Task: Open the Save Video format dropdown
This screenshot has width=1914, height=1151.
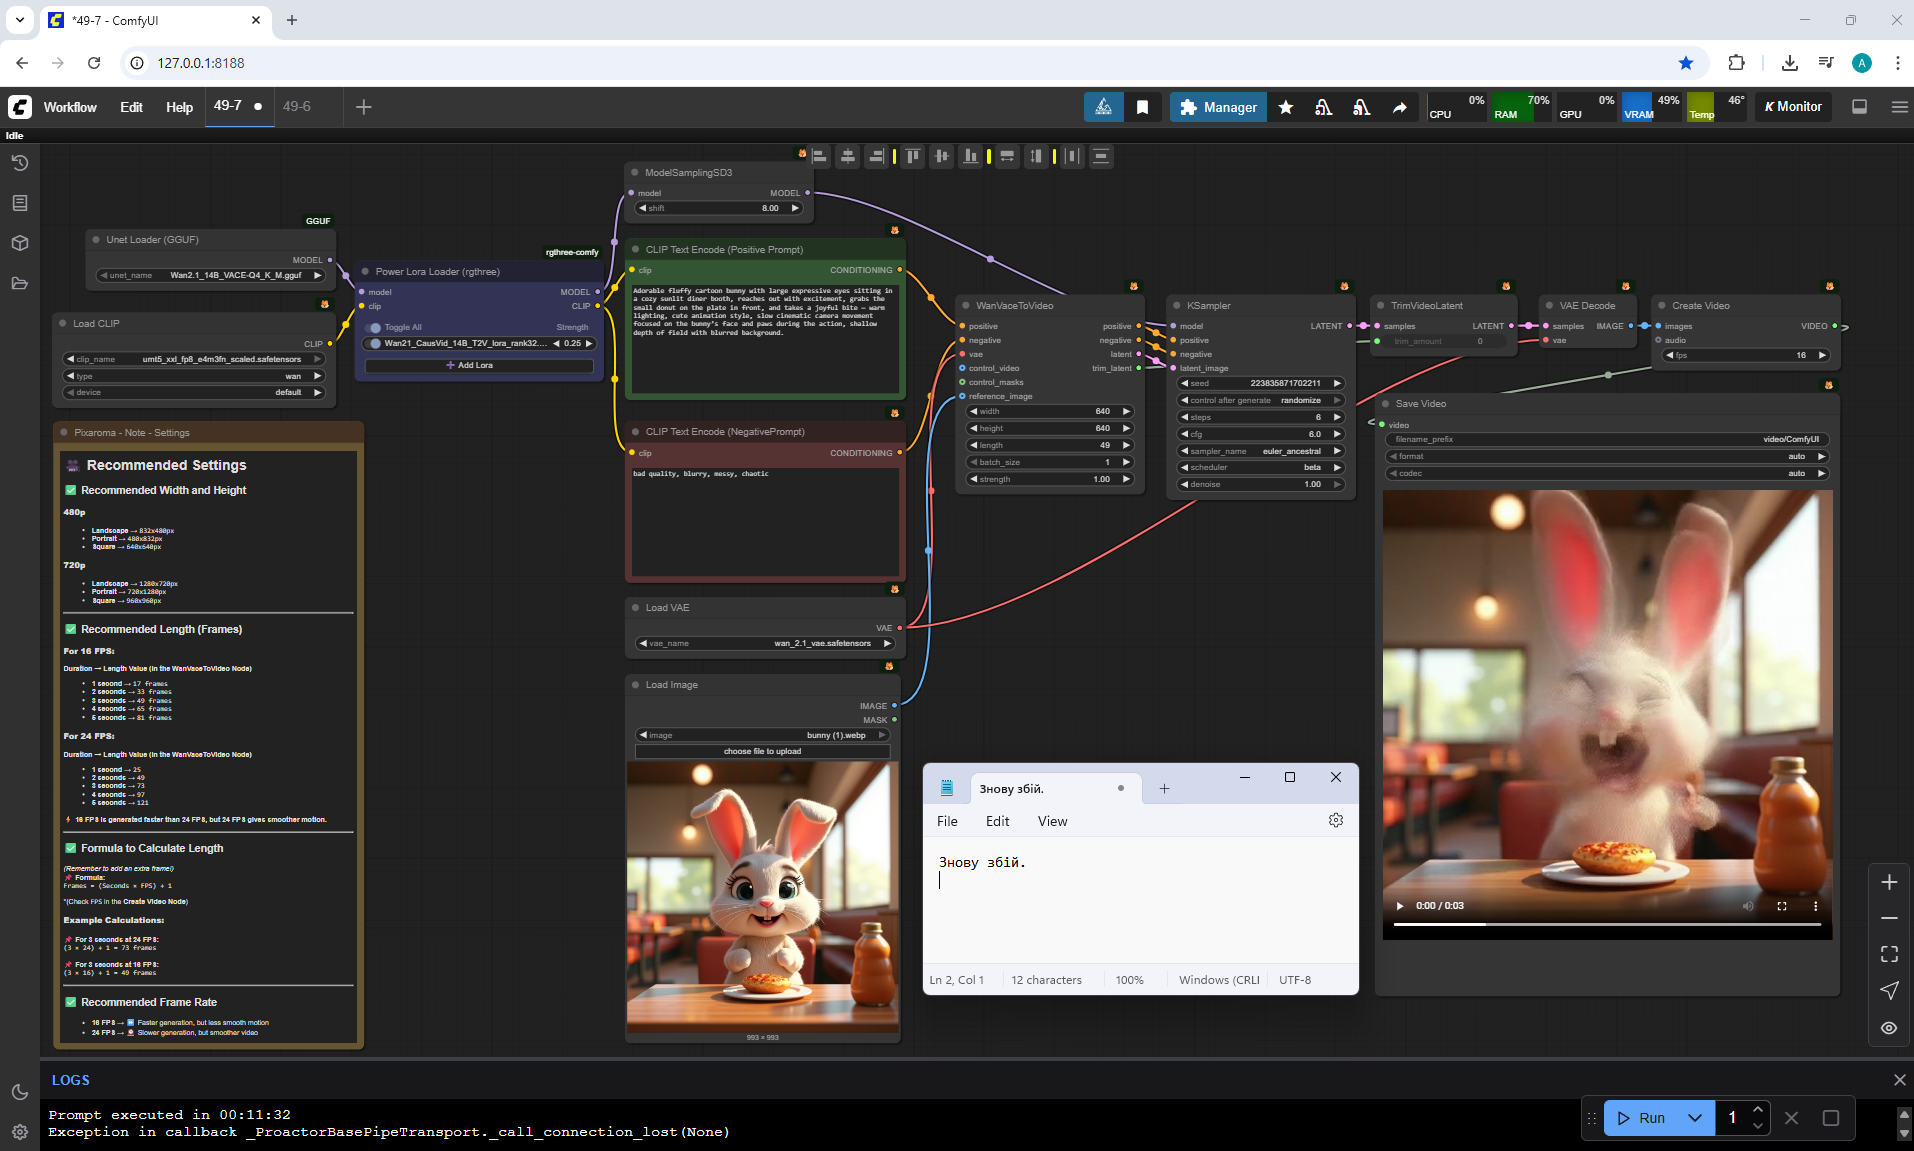Action: [x=1607, y=456]
